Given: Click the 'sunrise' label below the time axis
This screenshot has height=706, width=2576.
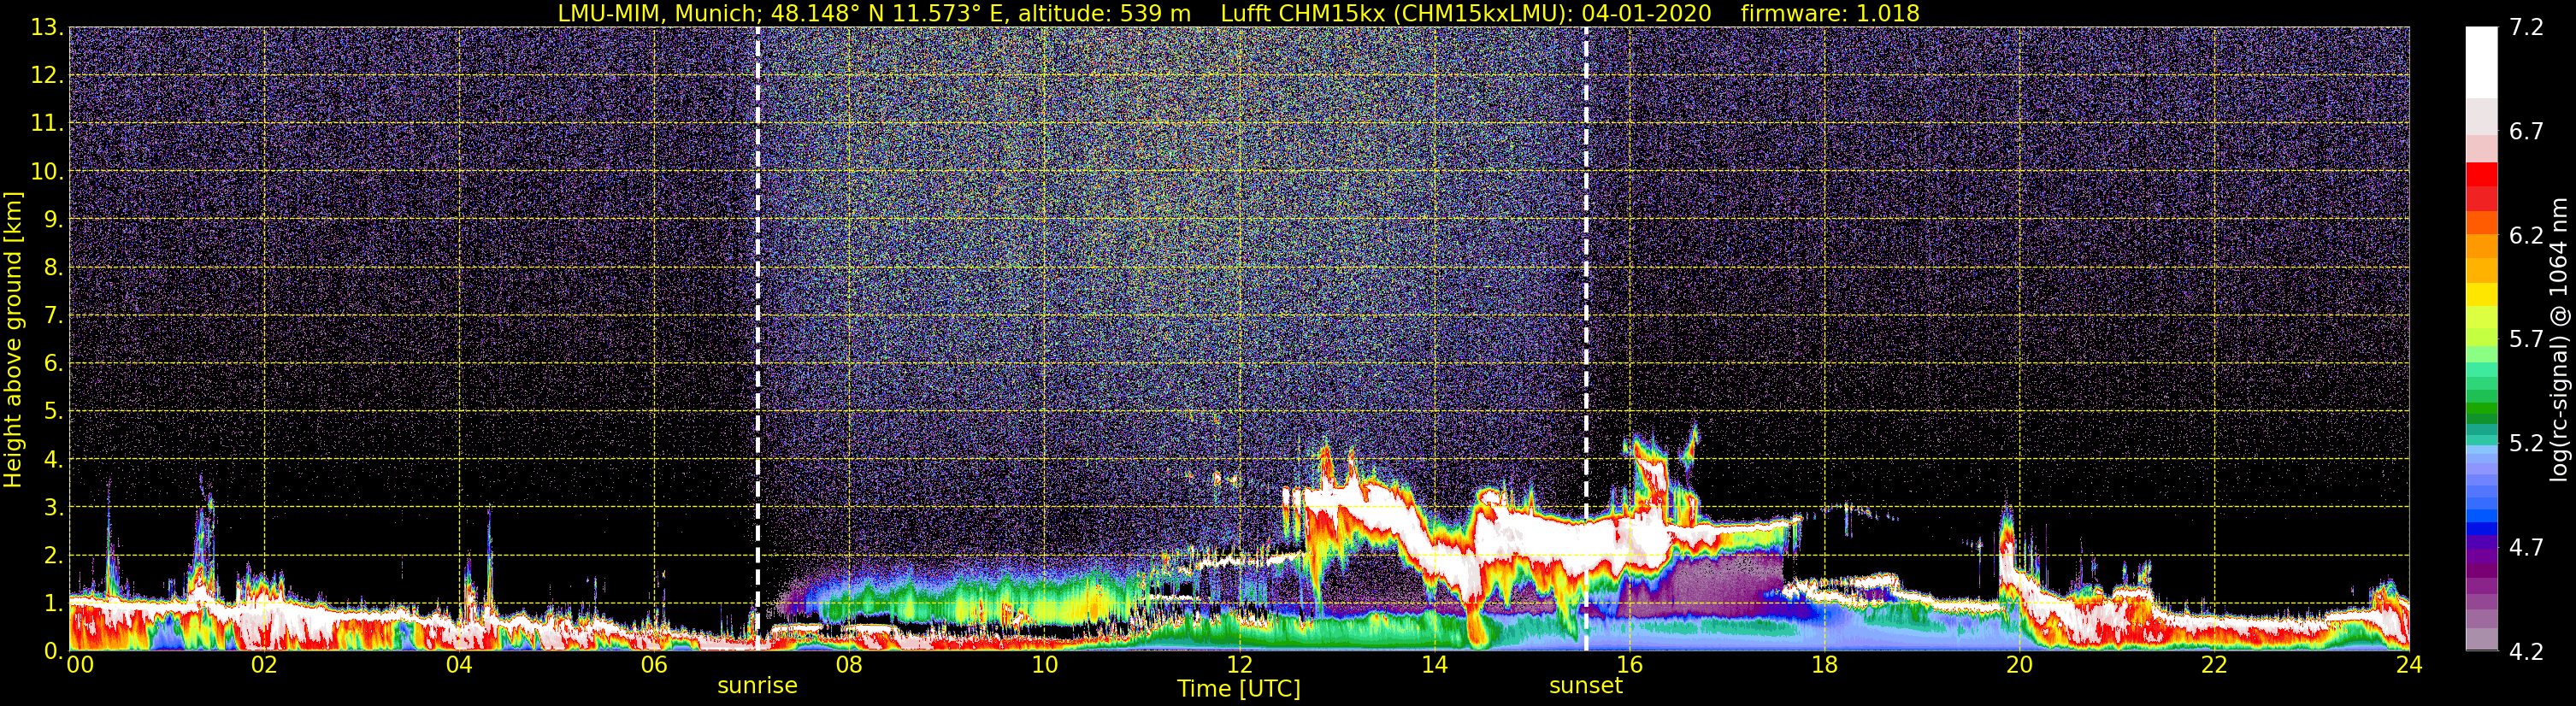Looking at the screenshot, I should pos(757,686).
